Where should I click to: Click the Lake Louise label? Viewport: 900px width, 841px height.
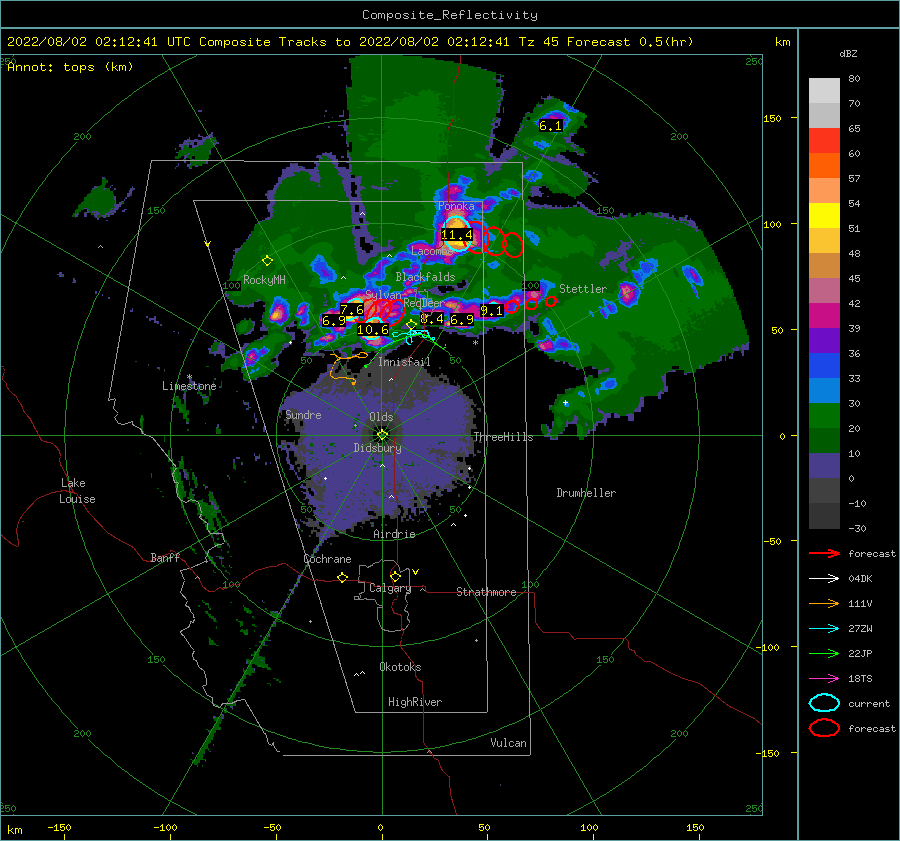coord(77,491)
